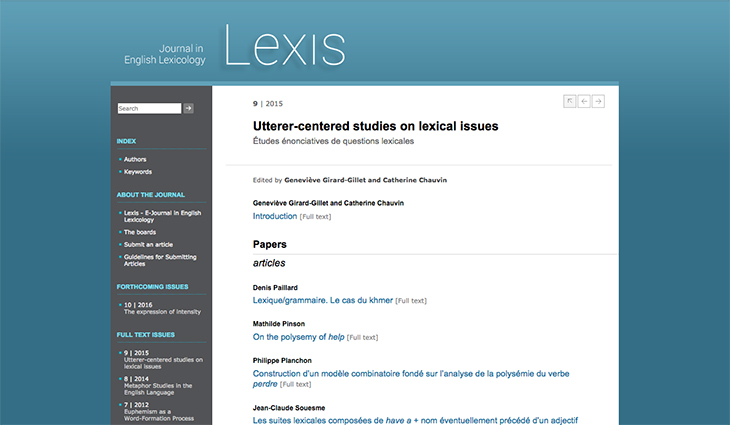Open issue 8 | 2014 Metaphor Studies
730x425 pixels.
tap(158, 385)
